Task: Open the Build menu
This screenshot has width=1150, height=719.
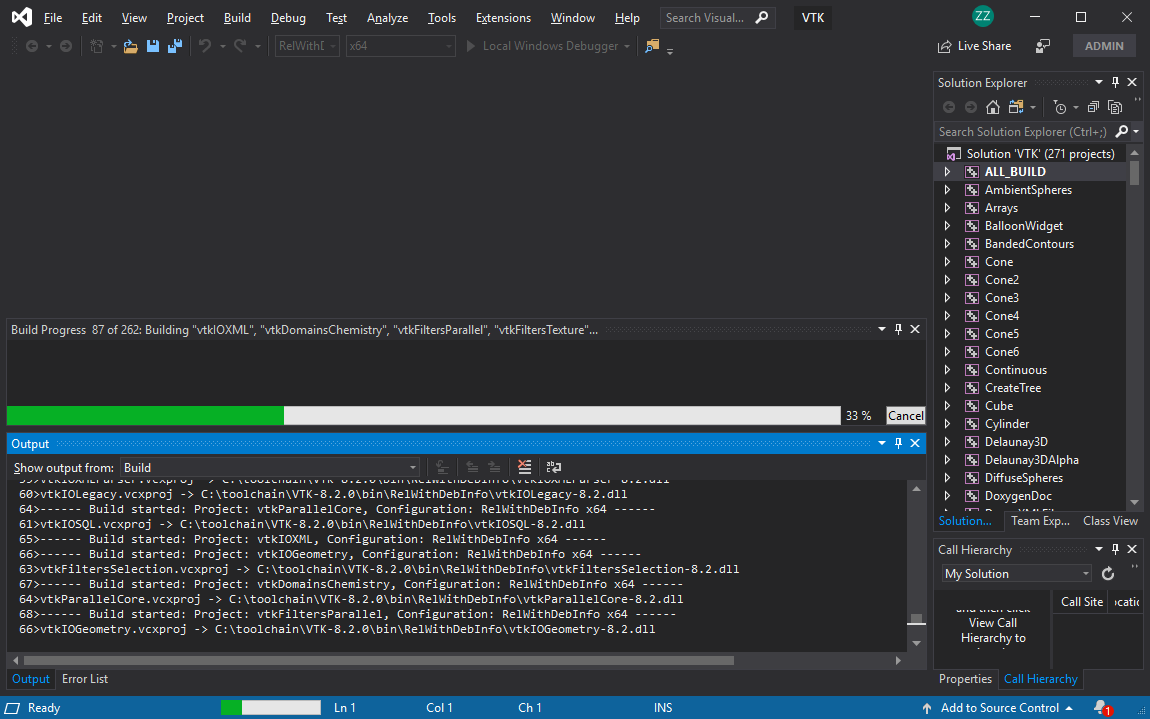Action: [237, 18]
